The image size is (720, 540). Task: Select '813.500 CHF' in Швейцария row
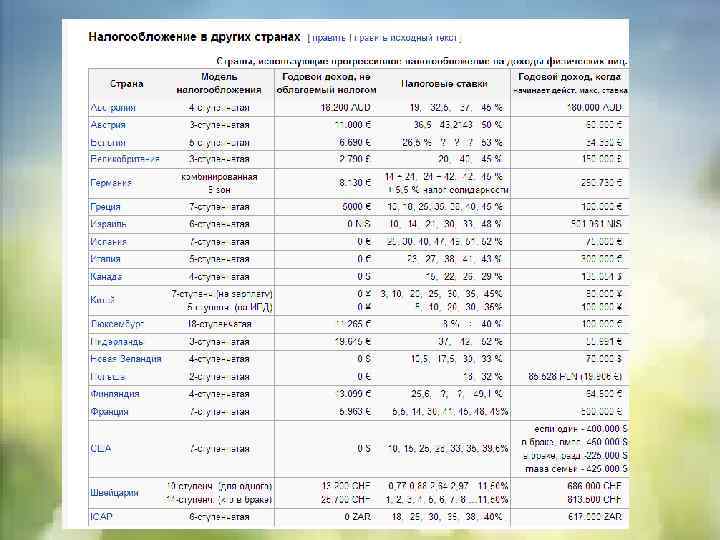coord(594,500)
